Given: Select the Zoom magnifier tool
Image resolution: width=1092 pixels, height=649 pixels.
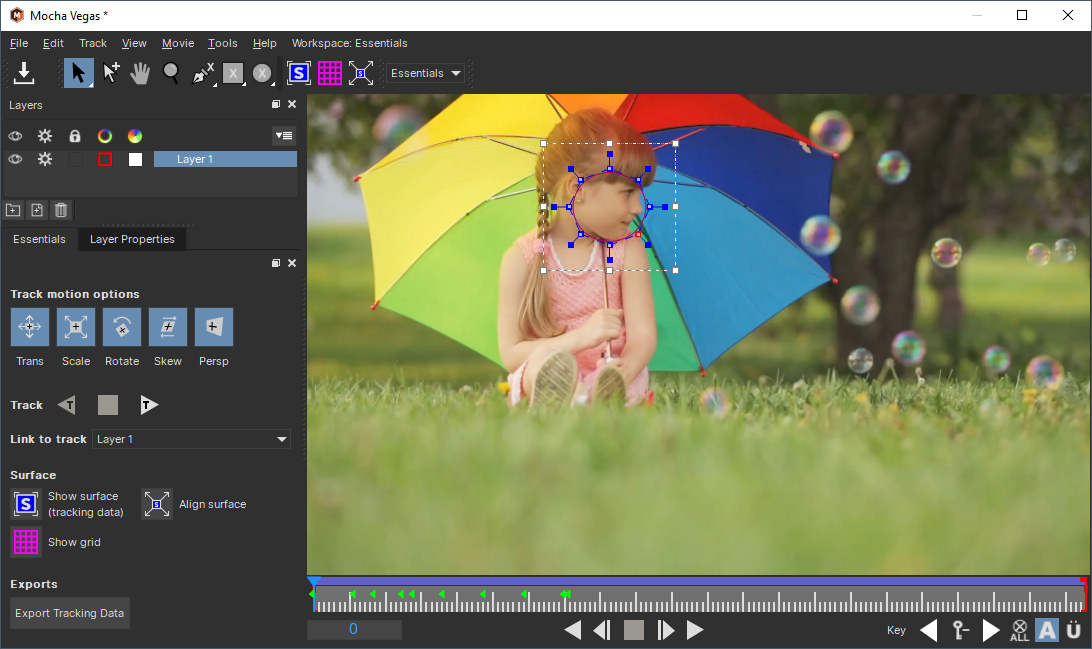Looking at the screenshot, I should point(171,73).
